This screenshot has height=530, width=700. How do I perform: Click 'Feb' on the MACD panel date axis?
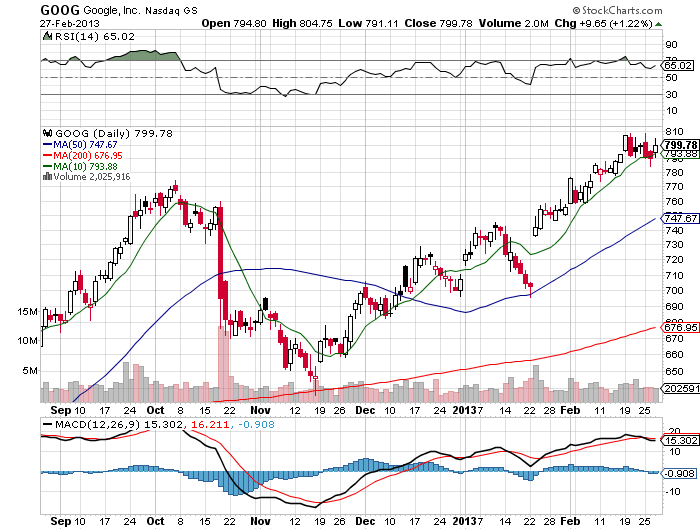point(570,521)
